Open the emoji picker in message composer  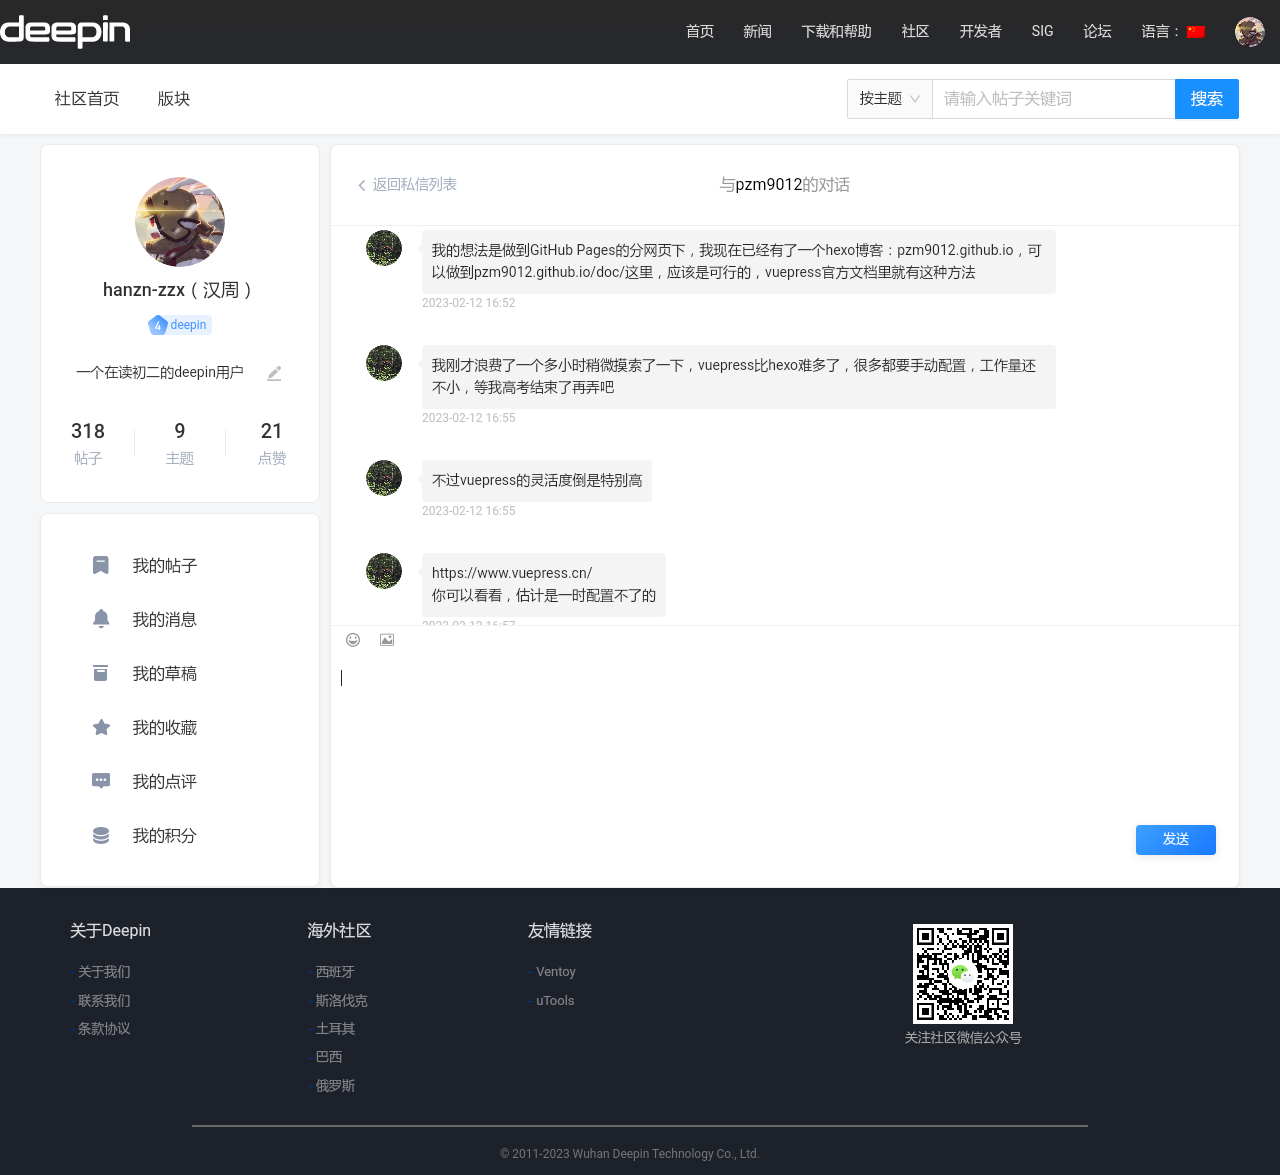click(x=353, y=640)
